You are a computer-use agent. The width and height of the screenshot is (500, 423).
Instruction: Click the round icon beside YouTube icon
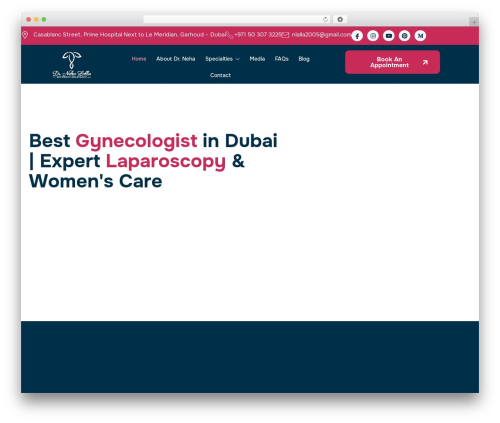[x=404, y=36]
